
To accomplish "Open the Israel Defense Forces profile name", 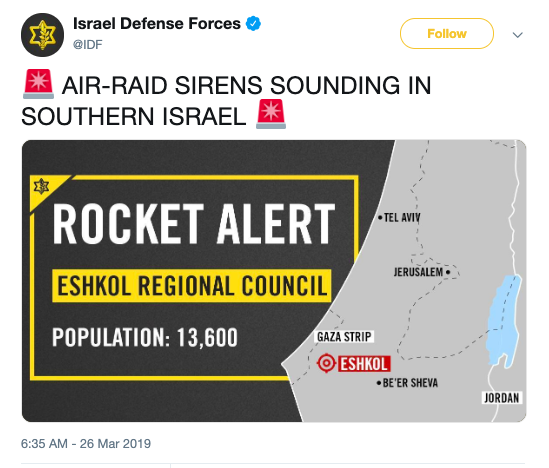I will click(157, 24).
